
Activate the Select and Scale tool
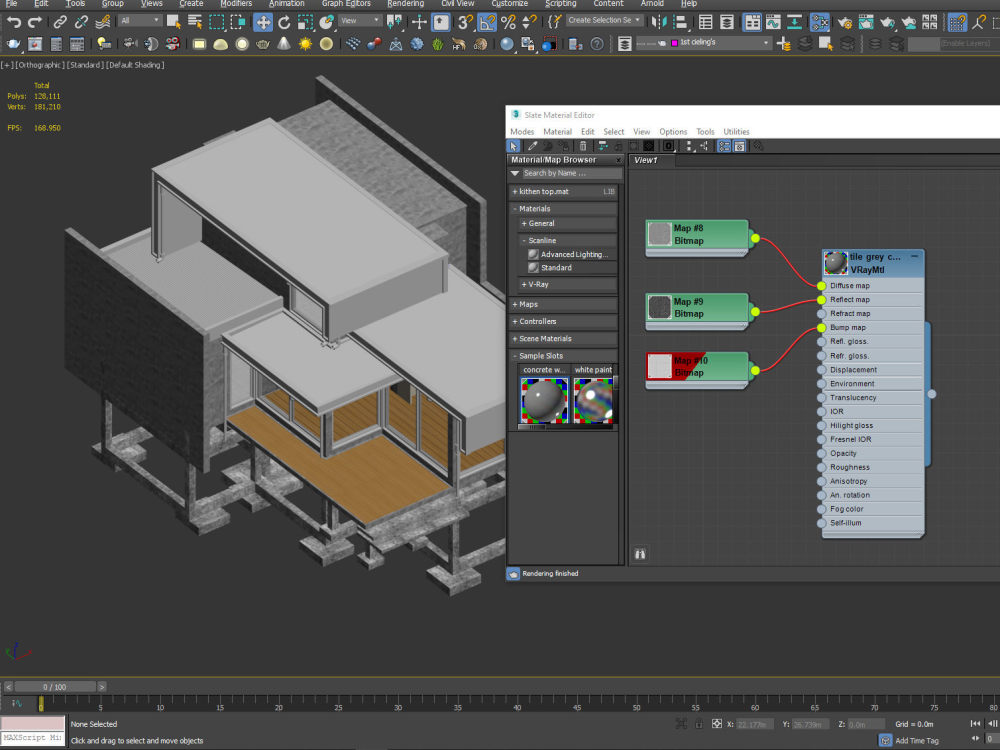305,22
